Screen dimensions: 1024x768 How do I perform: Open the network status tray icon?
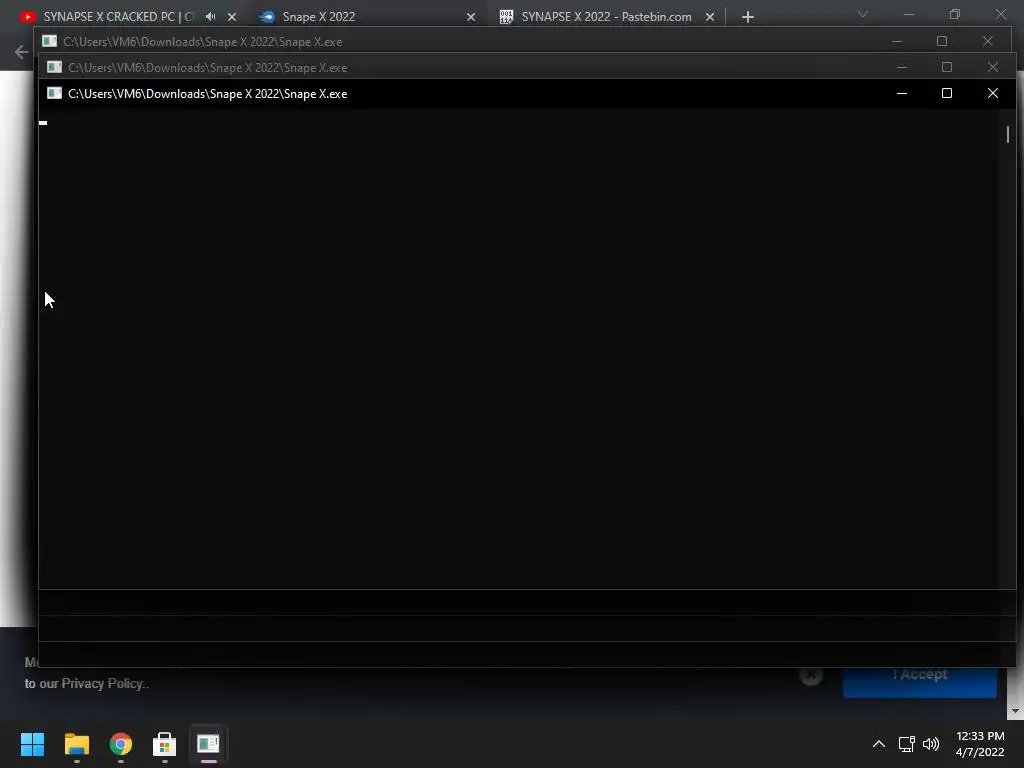[906, 744]
